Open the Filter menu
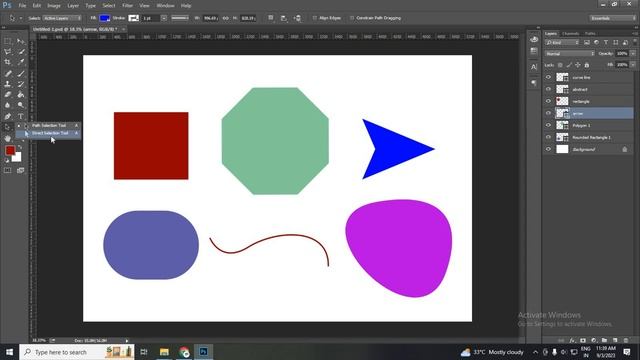Screen dimensions: 640x360 pos(127,6)
